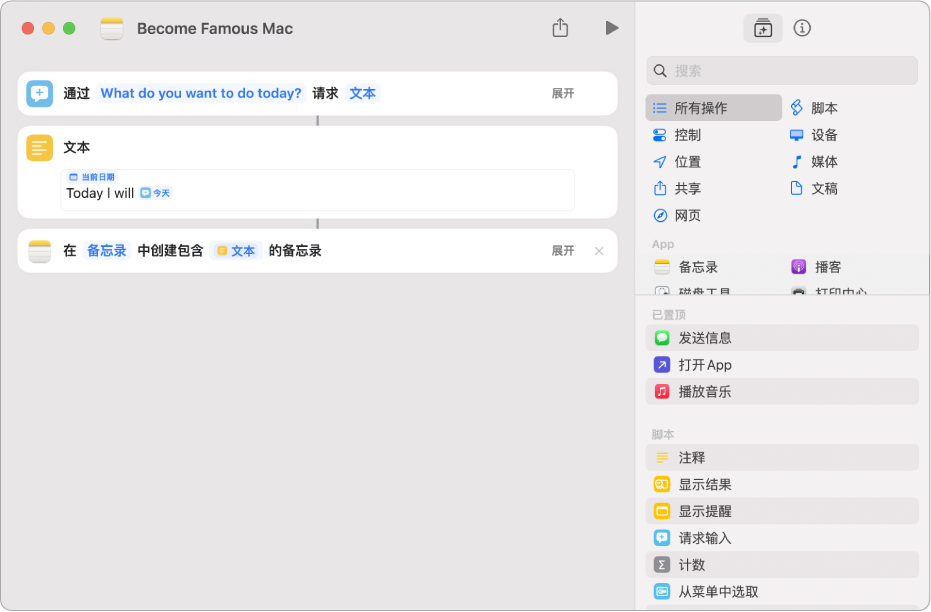This screenshot has width=931, height=612.
Task: Open the shortcut details info panel
Action: tap(802, 28)
